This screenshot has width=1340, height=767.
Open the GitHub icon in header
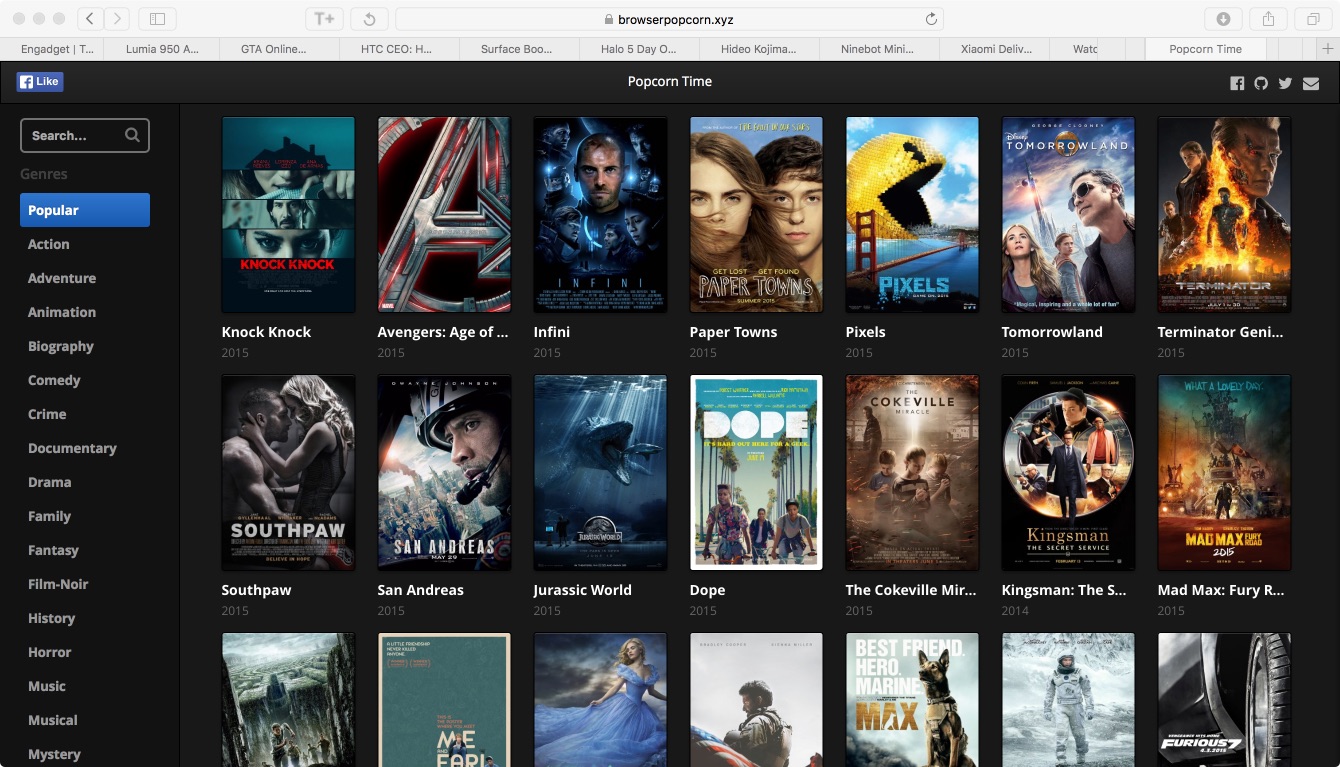click(1261, 83)
